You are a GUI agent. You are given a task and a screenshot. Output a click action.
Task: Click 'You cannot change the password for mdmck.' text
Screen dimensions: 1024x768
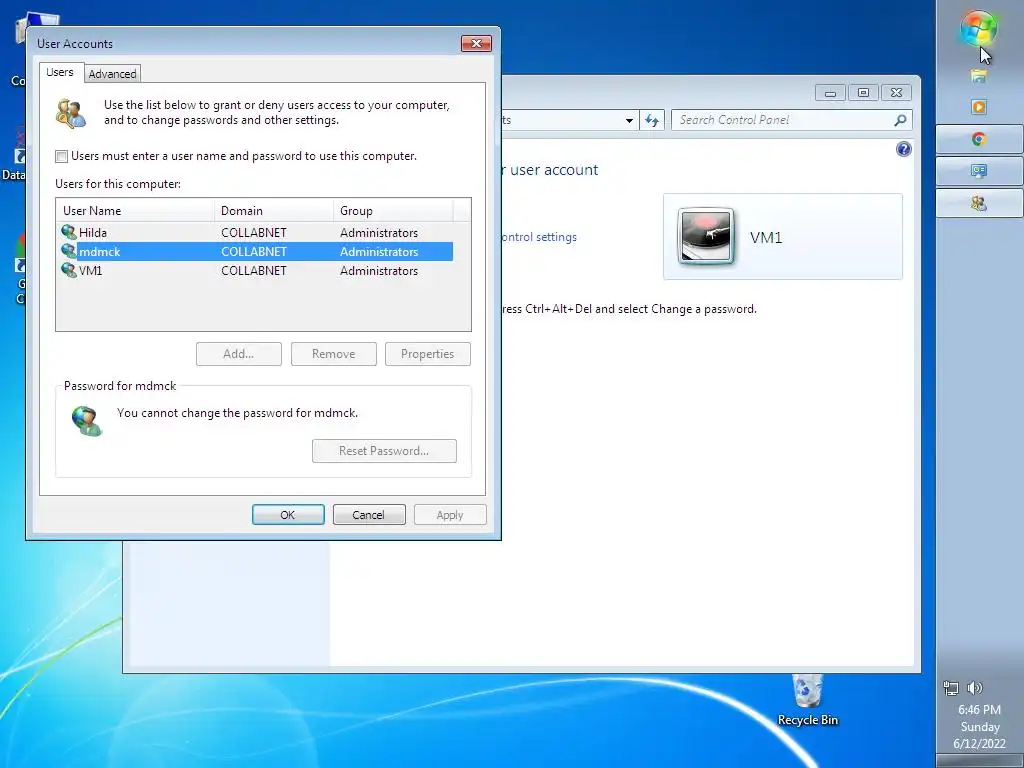tap(237, 413)
